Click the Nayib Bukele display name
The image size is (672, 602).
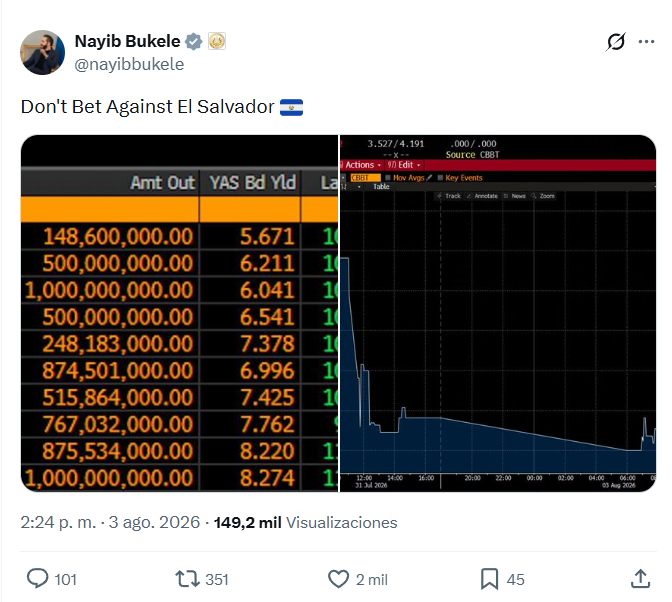pos(127,41)
